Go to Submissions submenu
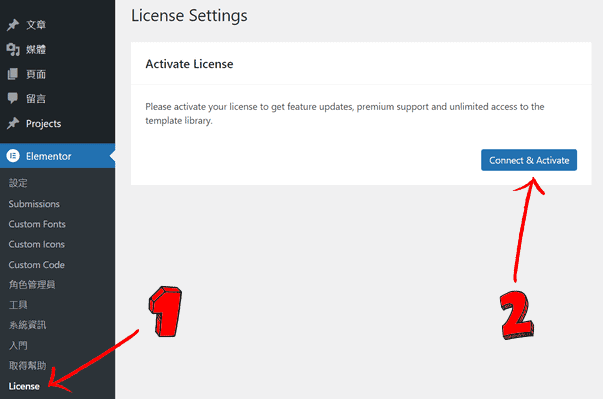603x399 pixels. point(34,204)
